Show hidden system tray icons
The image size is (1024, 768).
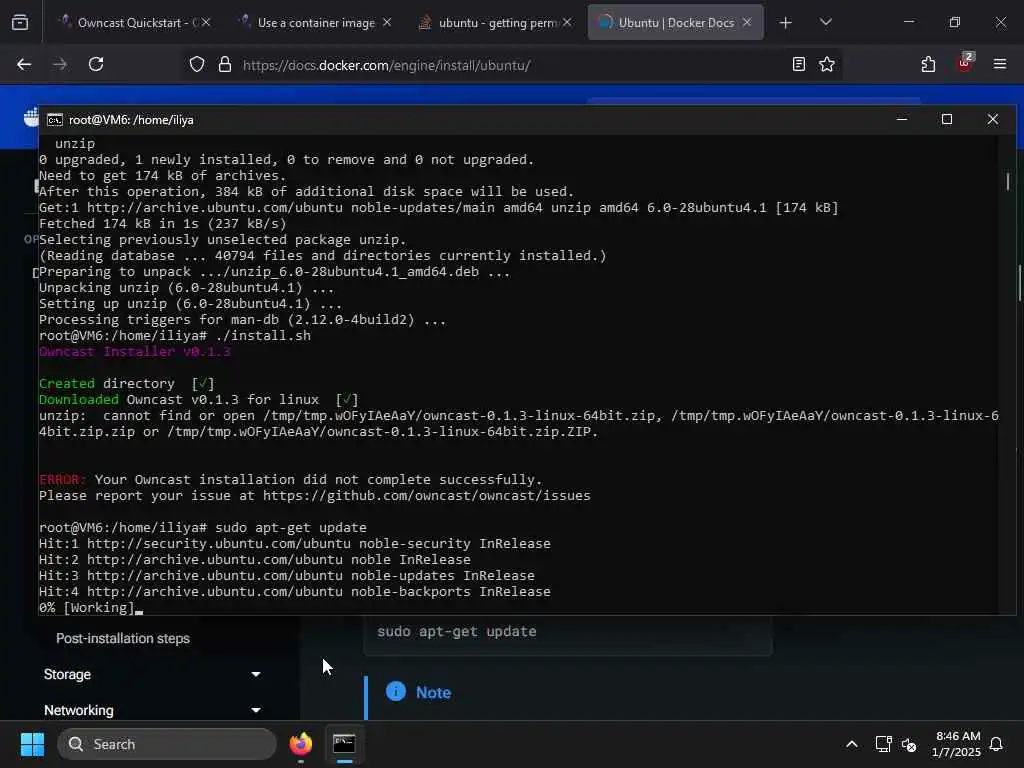tap(852, 744)
